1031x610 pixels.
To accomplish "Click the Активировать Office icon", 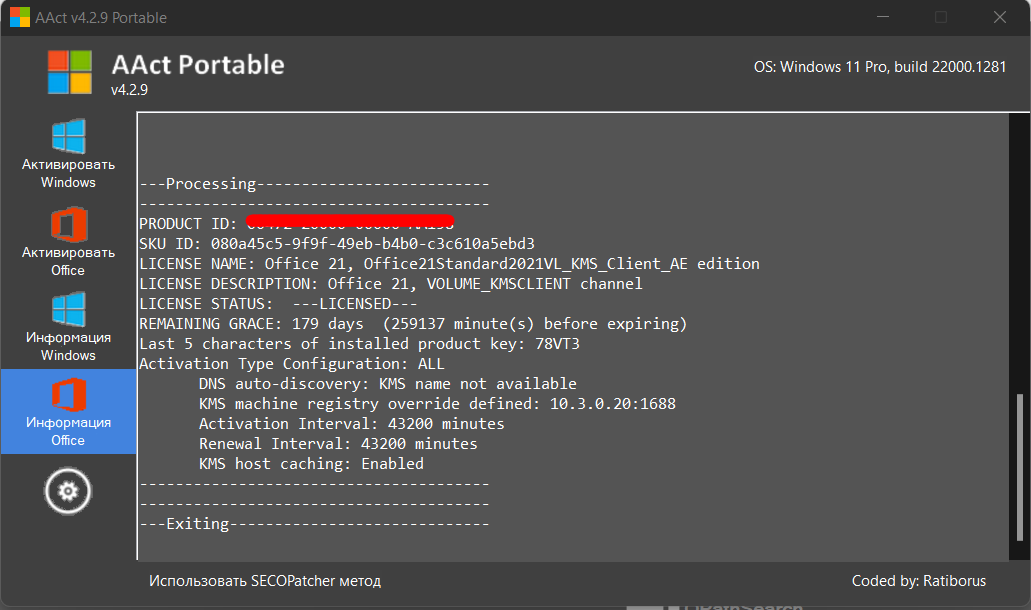I will click(68, 225).
